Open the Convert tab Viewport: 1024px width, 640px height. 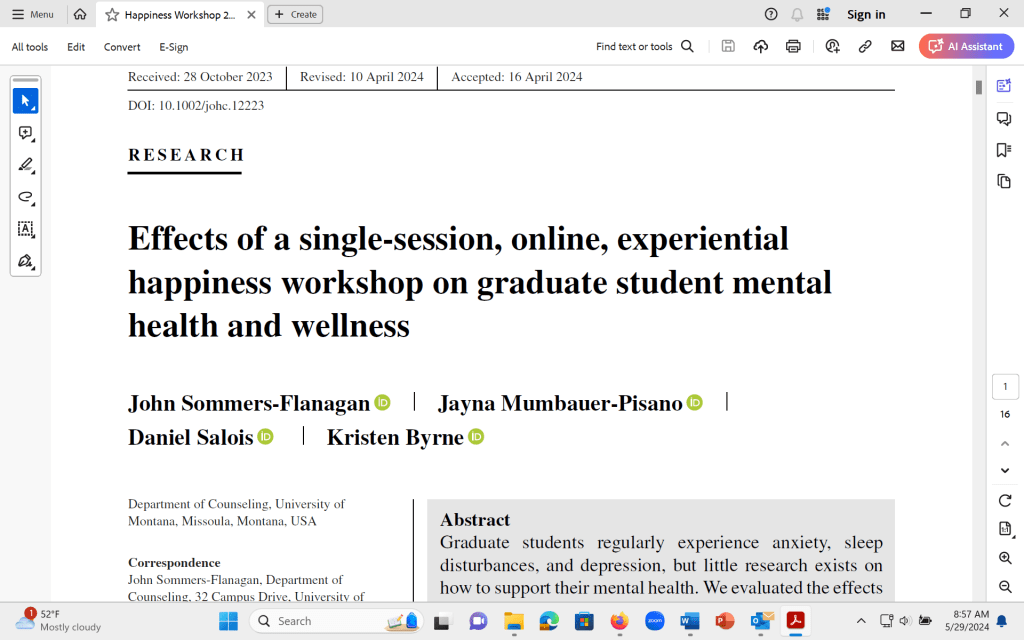tap(122, 47)
